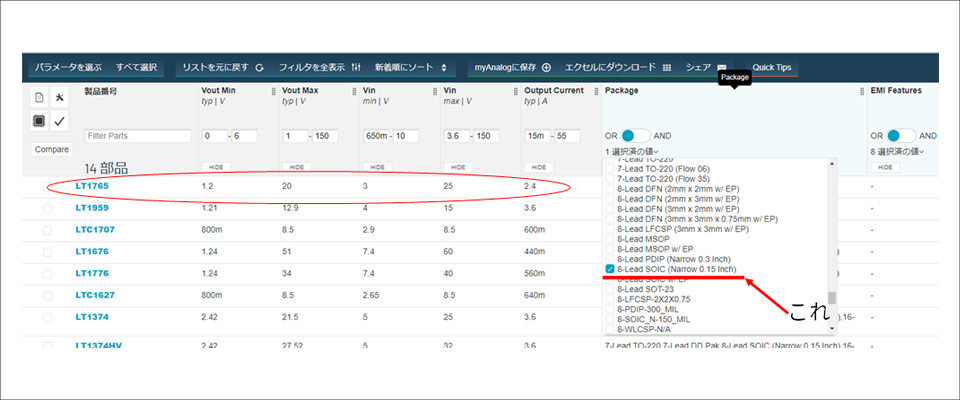Click drag handle of Vout Max column
This screenshot has height=400, width=960.
[x=354, y=91]
